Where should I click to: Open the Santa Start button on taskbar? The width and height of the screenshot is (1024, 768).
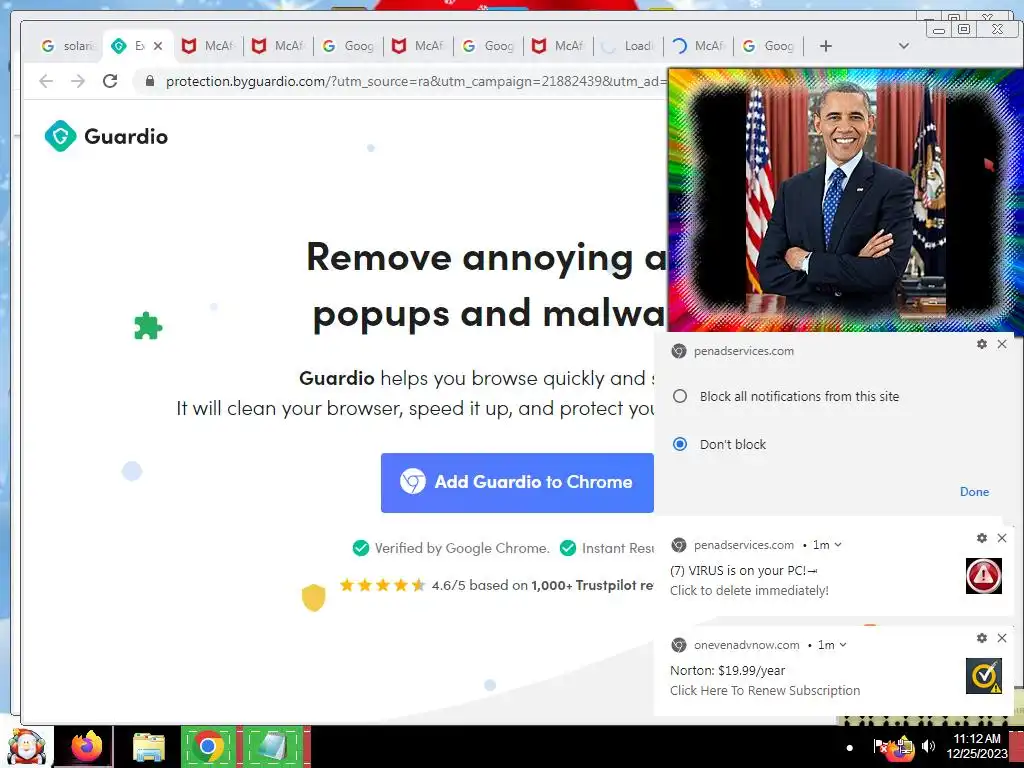pos(26,747)
